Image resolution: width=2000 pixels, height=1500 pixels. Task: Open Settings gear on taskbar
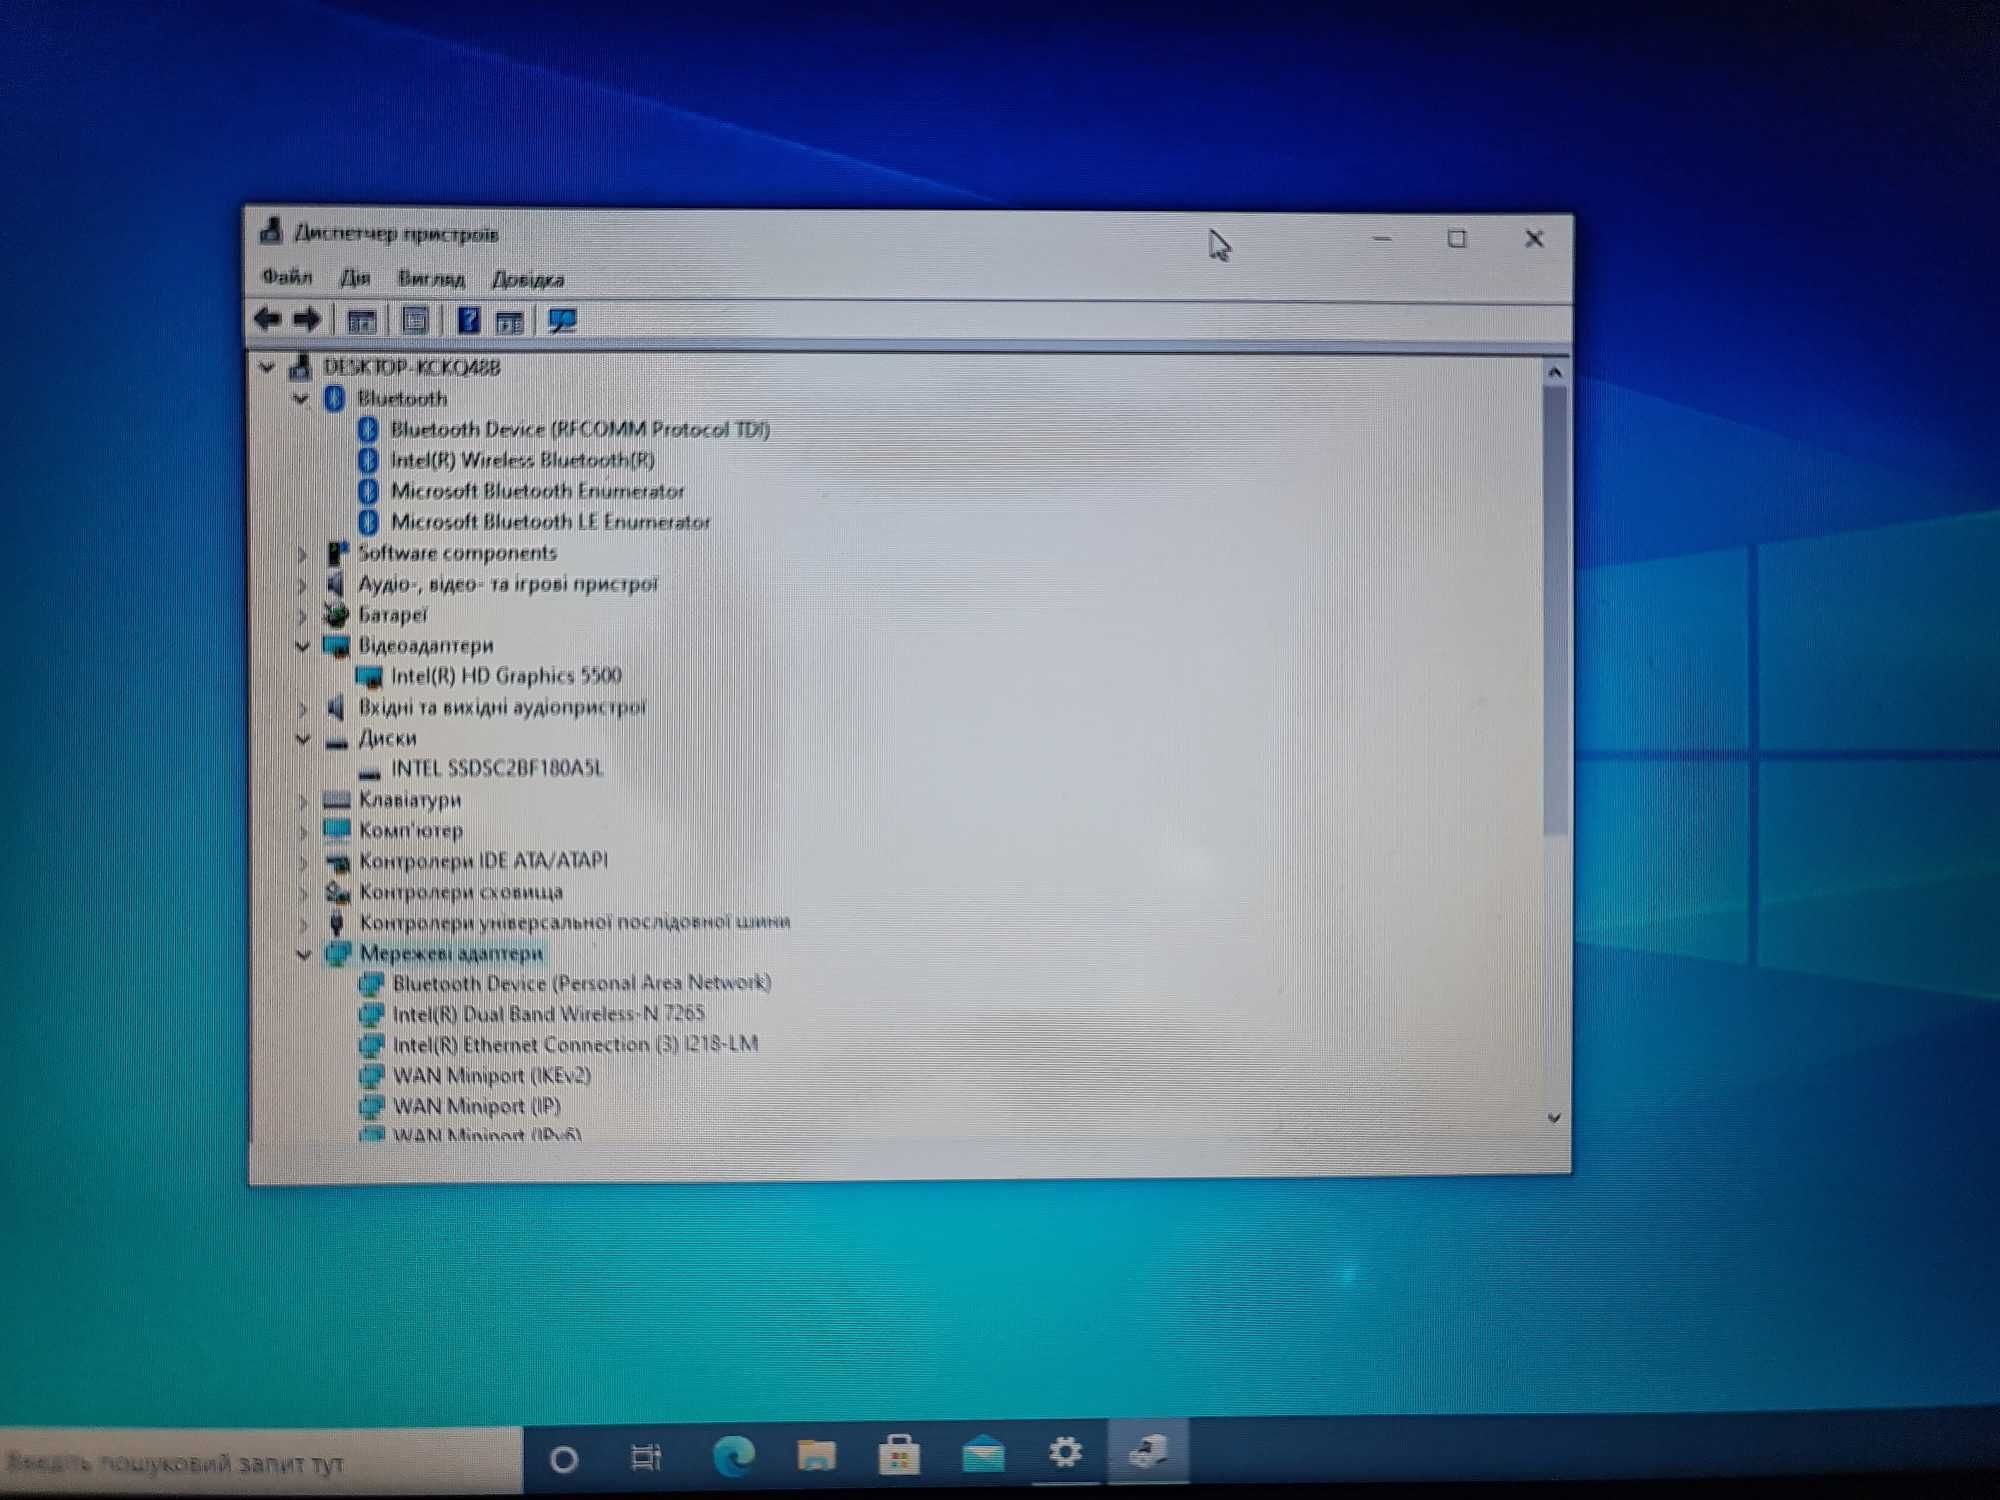click(x=1065, y=1451)
